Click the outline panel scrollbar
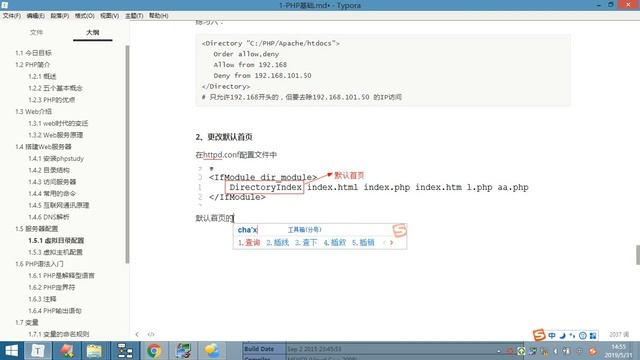 tap(127, 154)
